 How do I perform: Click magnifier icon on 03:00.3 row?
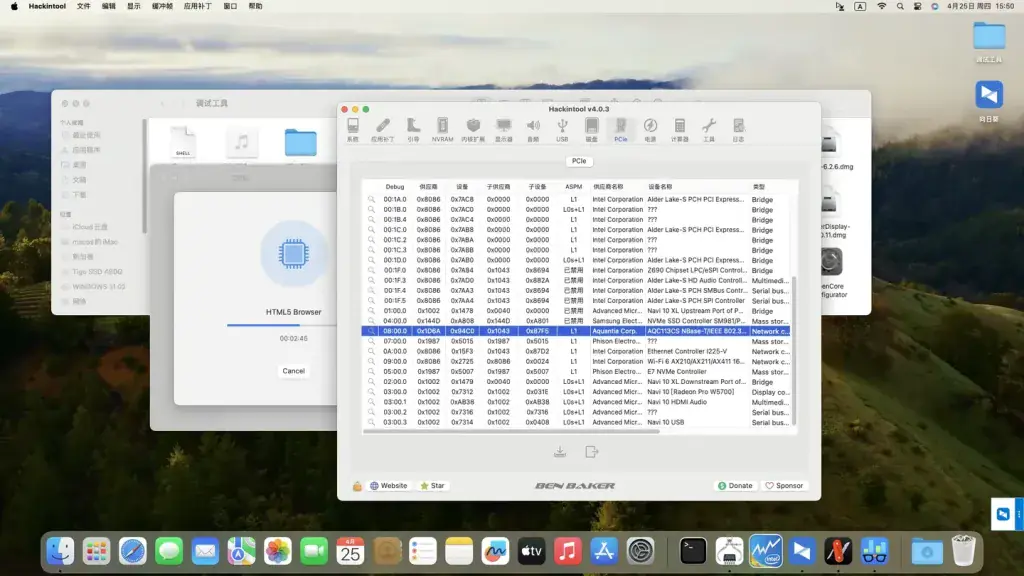click(x=371, y=422)
